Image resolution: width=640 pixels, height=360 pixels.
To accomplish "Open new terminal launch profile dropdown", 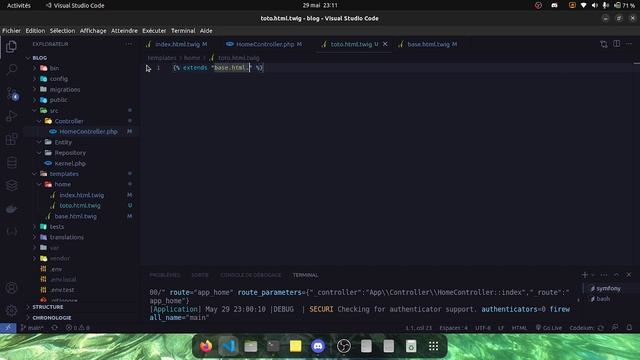I will click(593, 275).
